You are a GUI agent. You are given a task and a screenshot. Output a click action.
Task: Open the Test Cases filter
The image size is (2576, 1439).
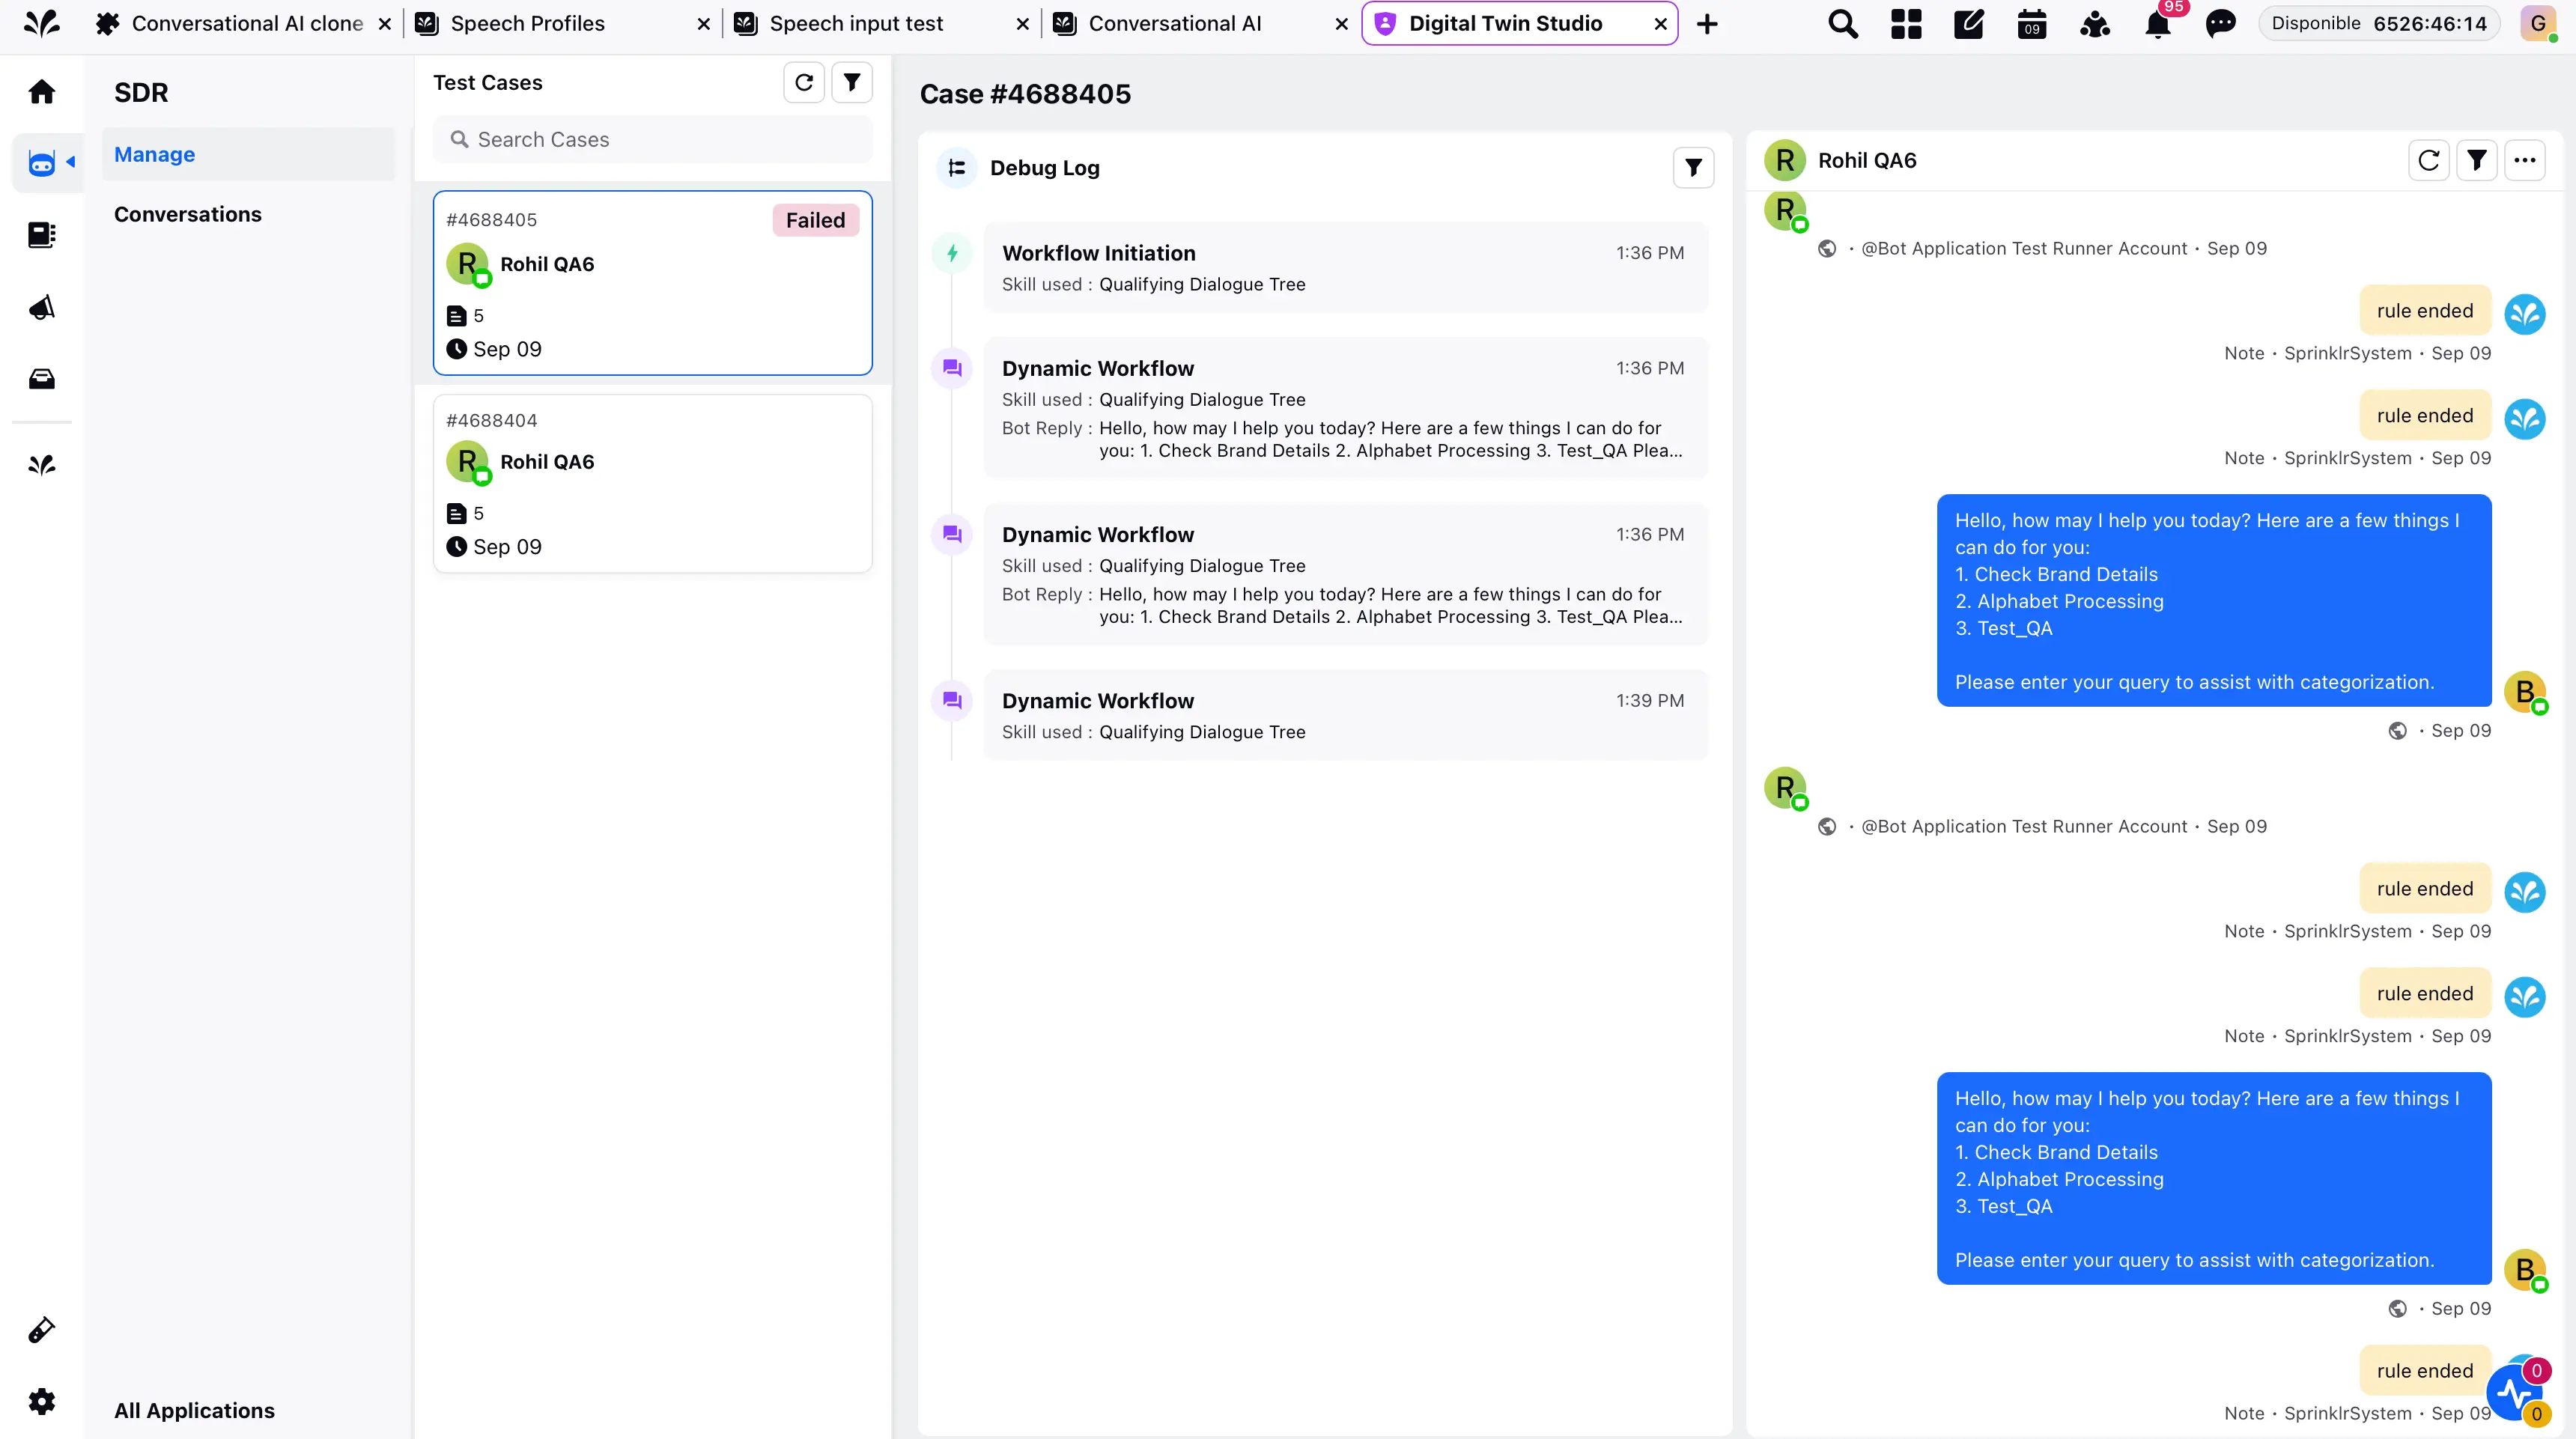(x=852, y=83)
